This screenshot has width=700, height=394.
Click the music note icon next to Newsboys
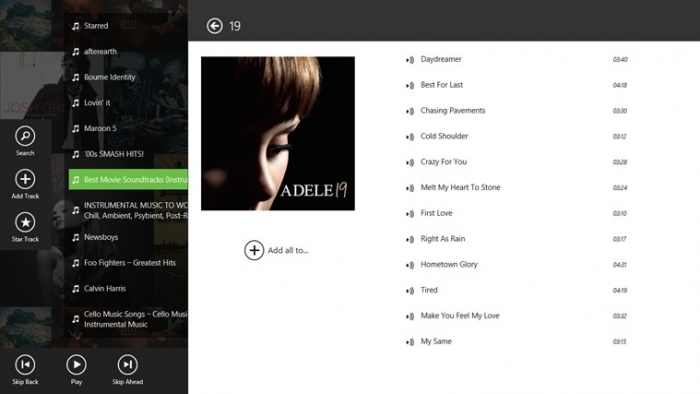pos(76,237)
